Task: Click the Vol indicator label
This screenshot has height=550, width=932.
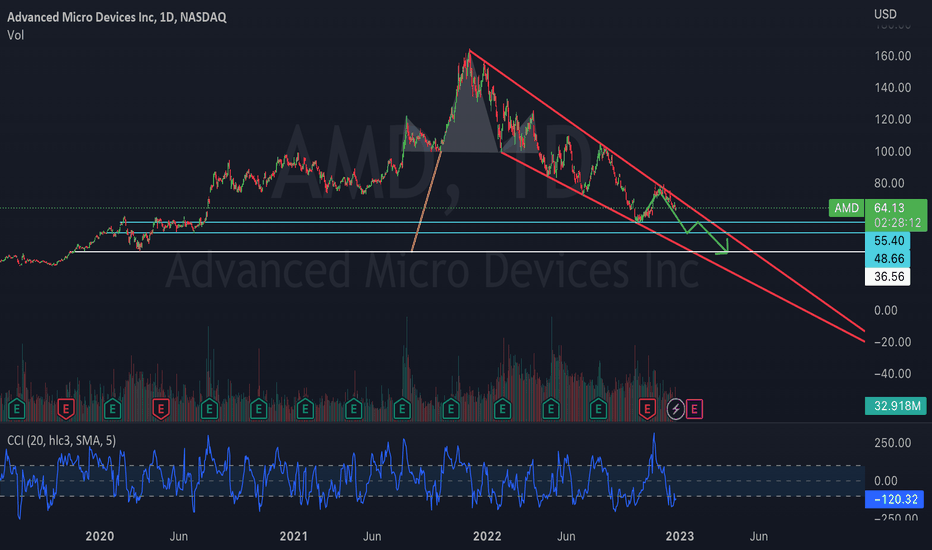Action: point(15,35)
